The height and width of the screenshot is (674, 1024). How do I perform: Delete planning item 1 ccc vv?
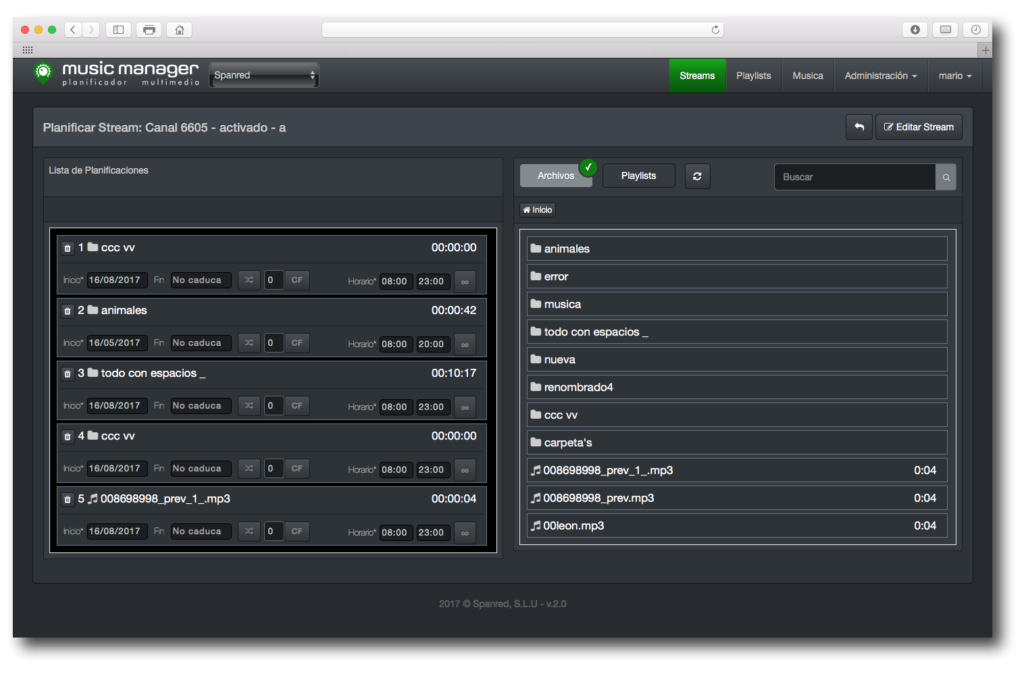click(68, 248)
